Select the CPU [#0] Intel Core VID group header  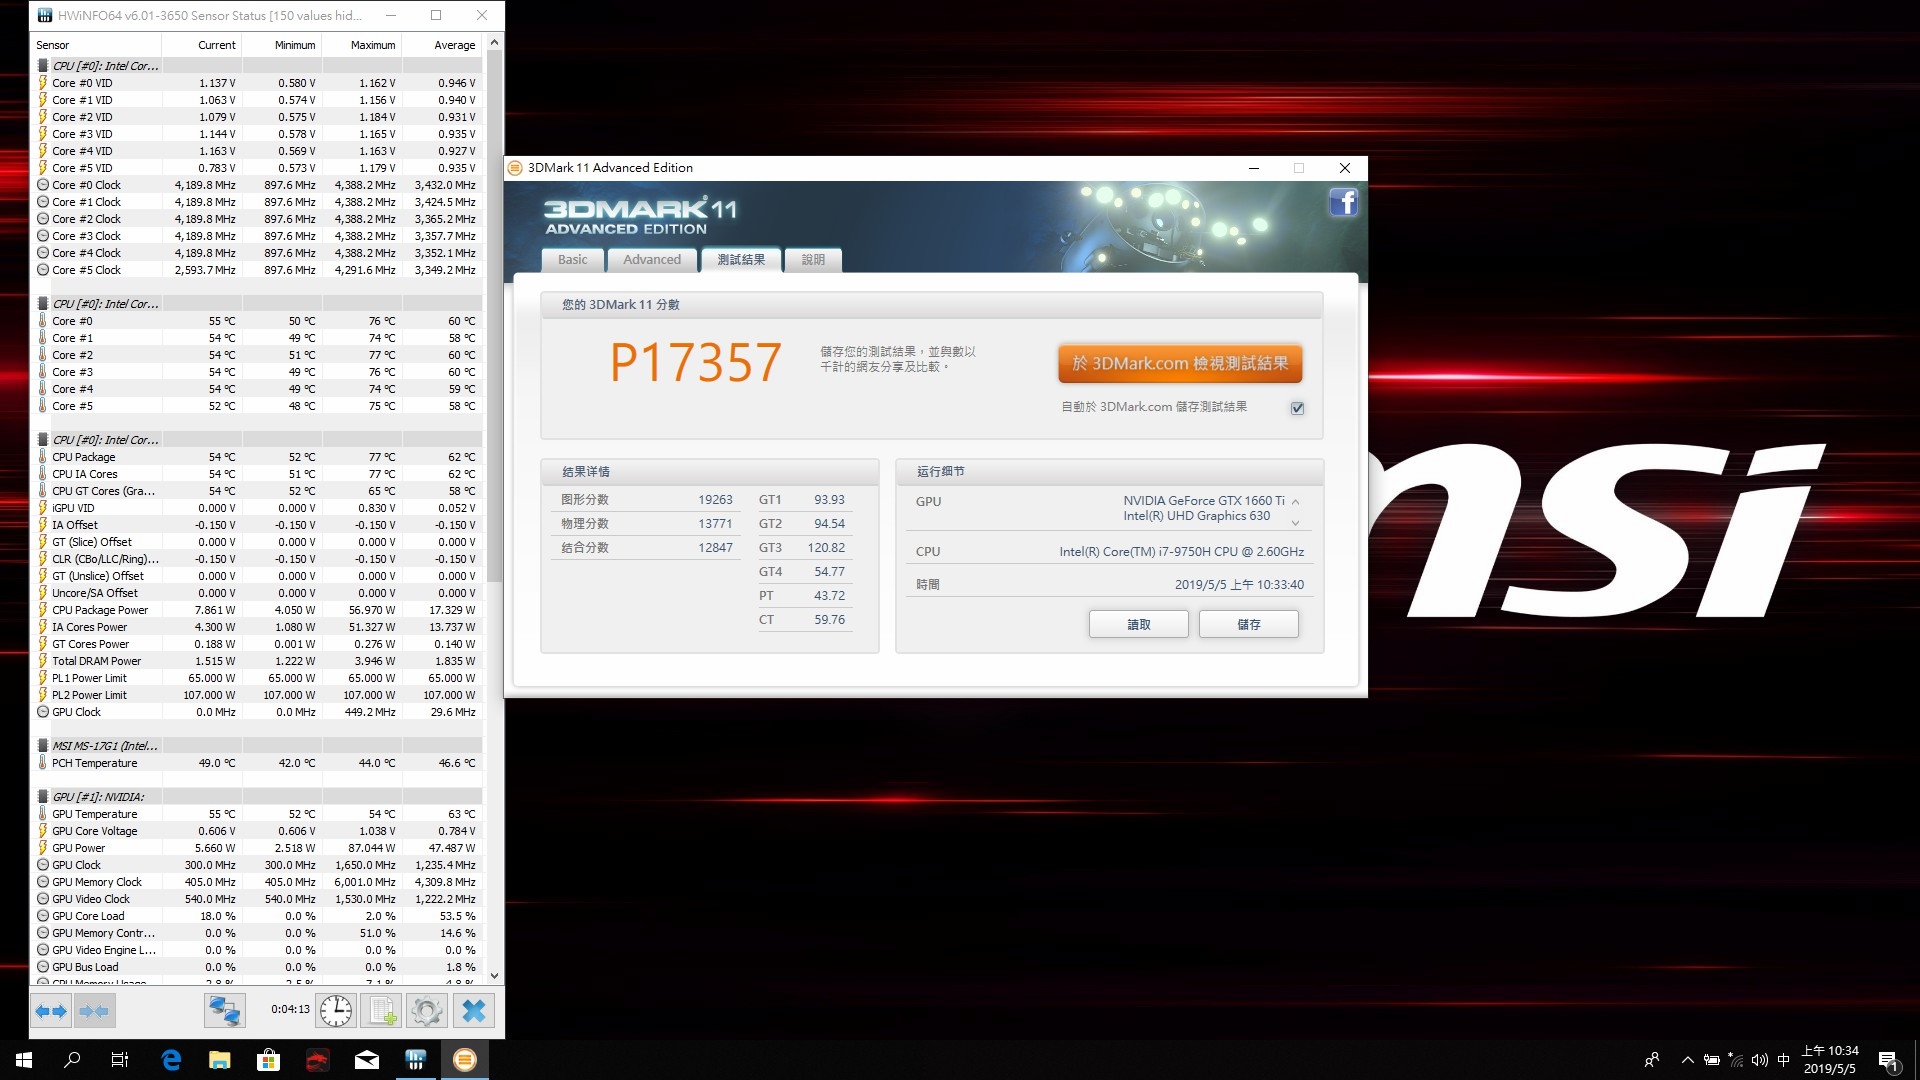pos(257,66)
